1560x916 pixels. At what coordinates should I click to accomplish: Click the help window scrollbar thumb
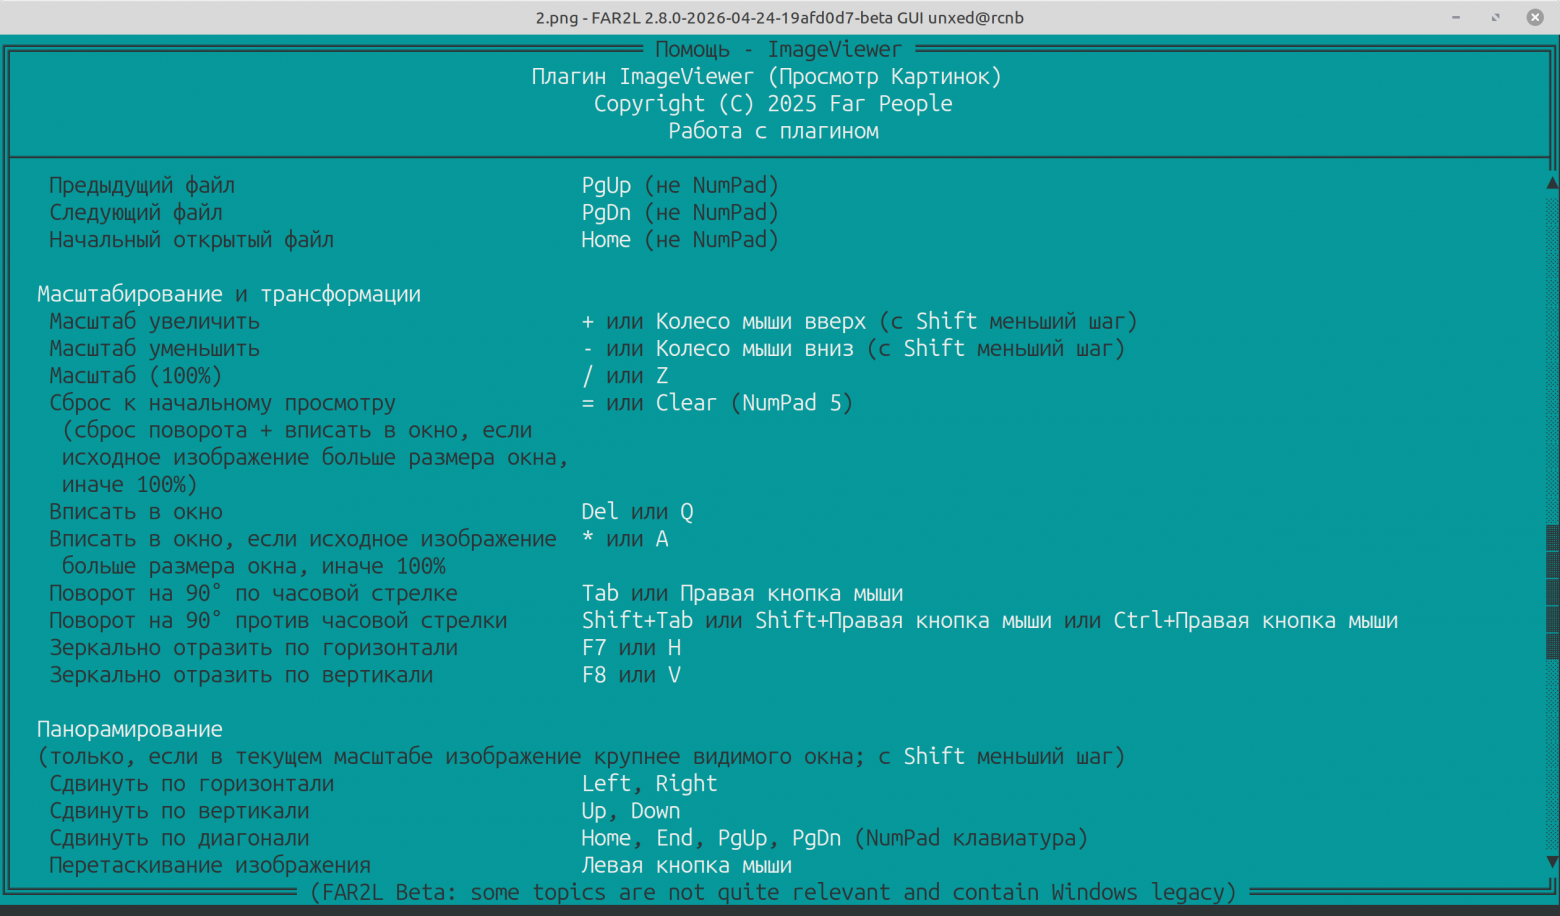tap(1552, 592)
